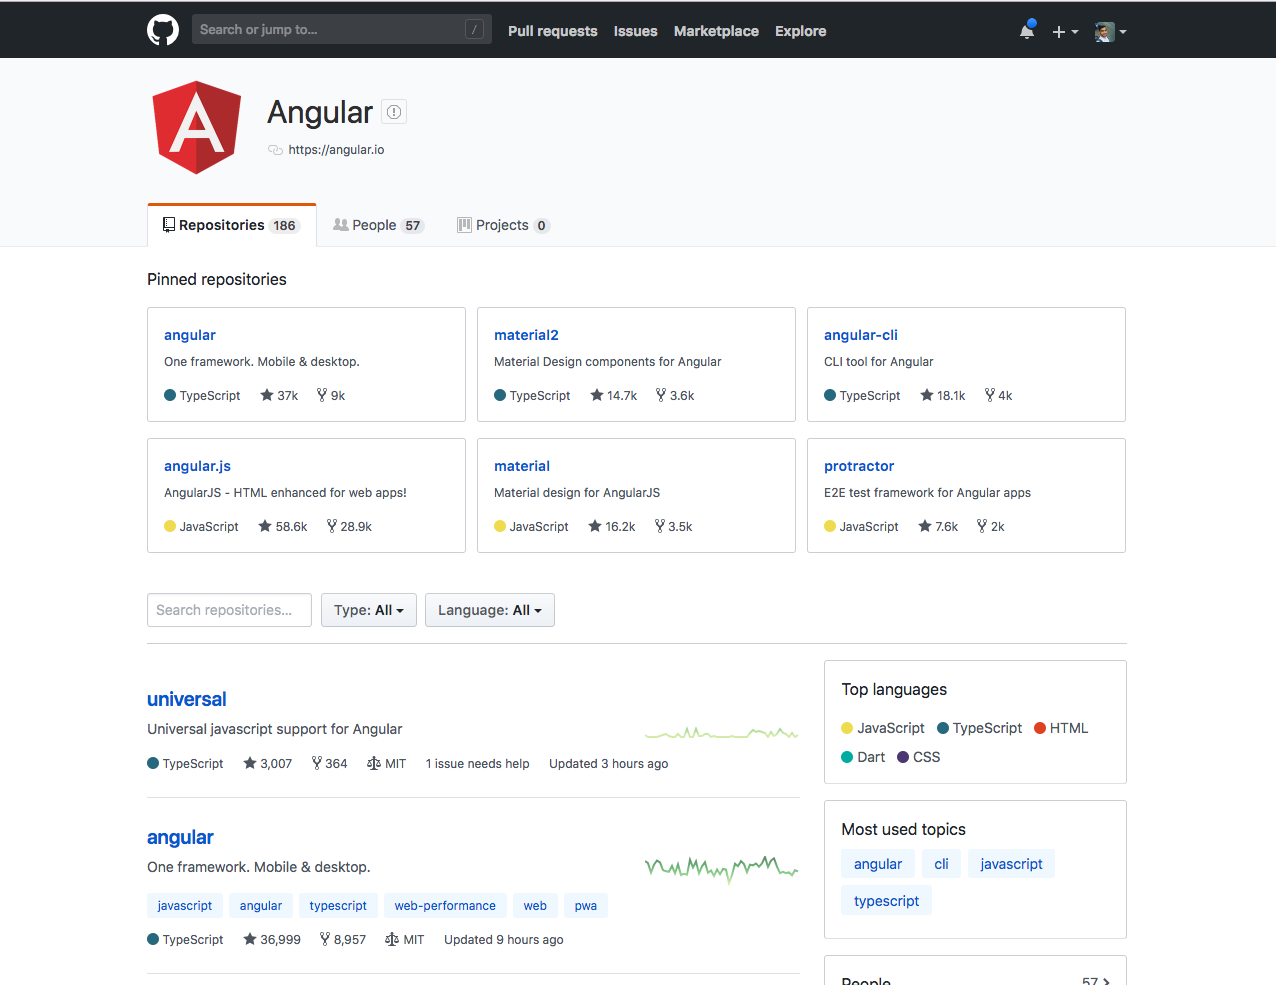Viewport: 1276px width, 985px height.
Task: Go to Issues in top navigation
Action: point(635,31)
